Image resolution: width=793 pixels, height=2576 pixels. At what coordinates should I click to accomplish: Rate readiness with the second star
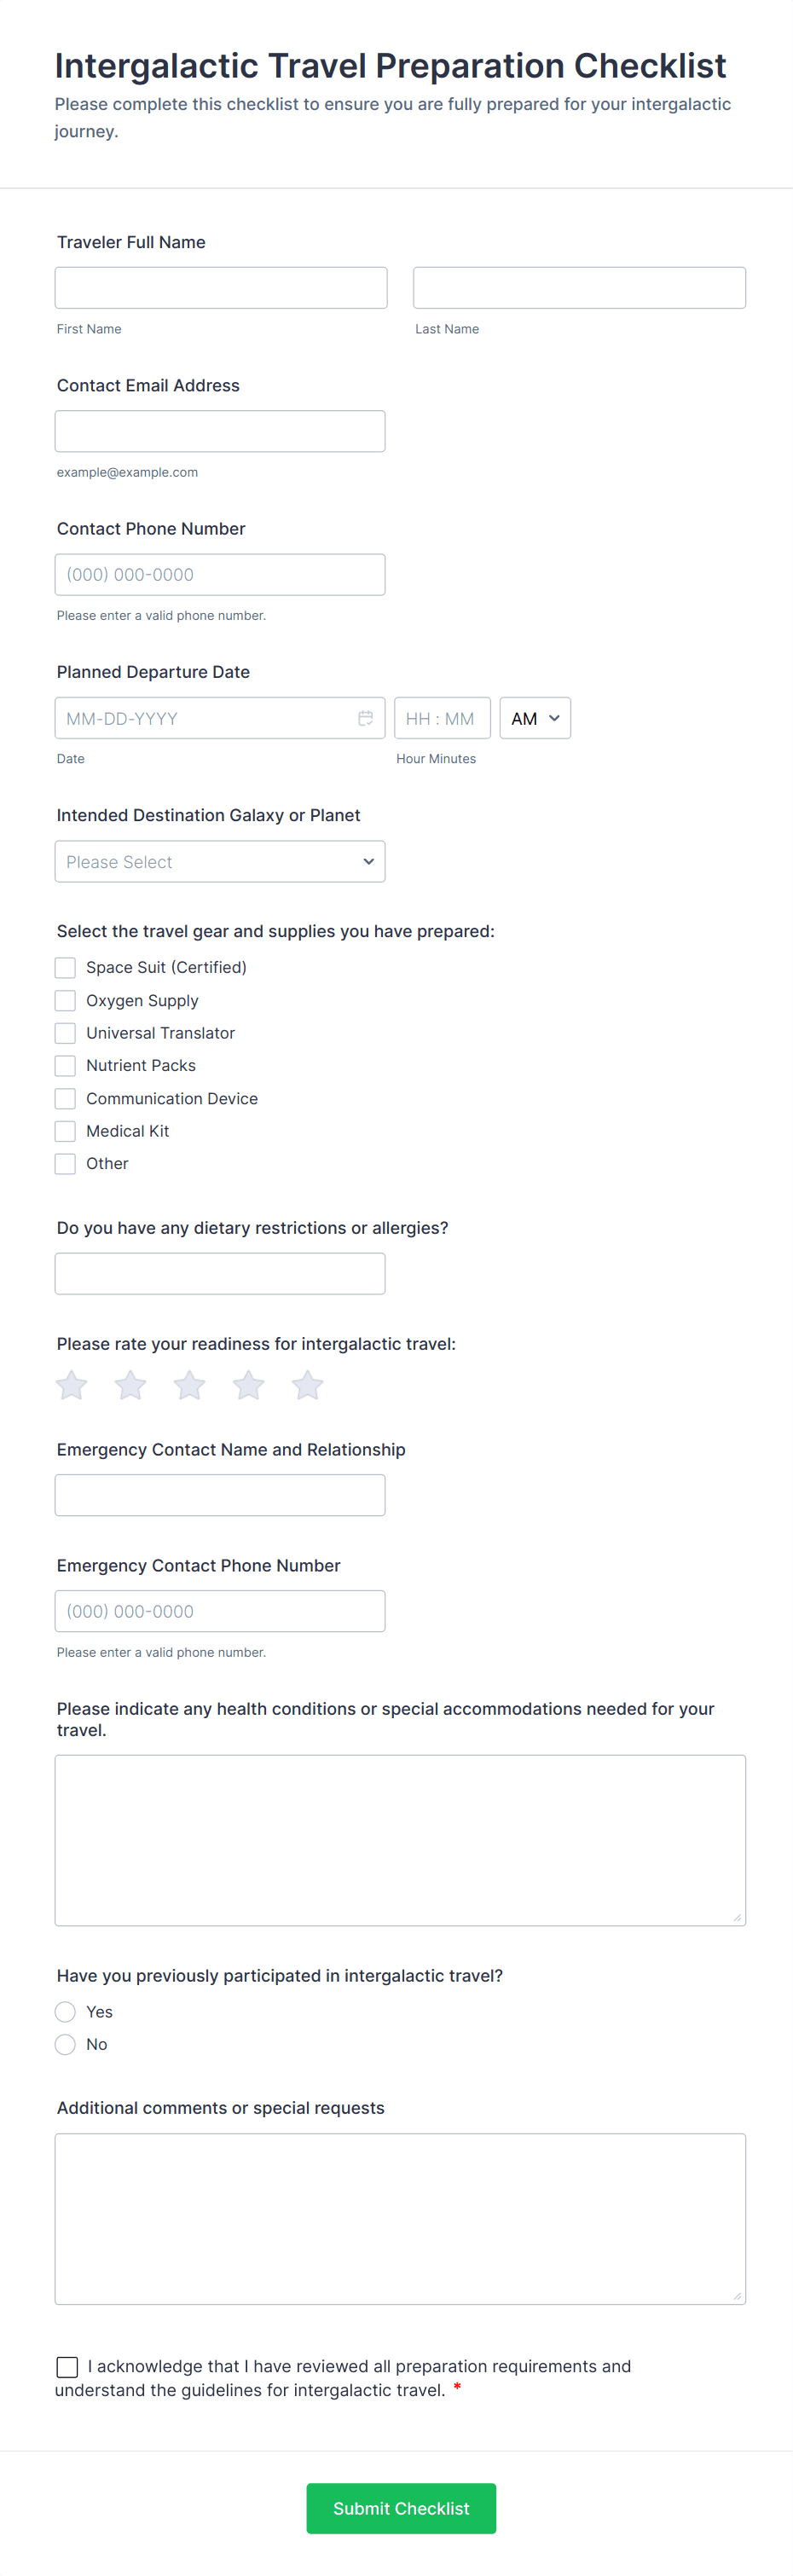pyautogui.click(x=130, y=1385)
